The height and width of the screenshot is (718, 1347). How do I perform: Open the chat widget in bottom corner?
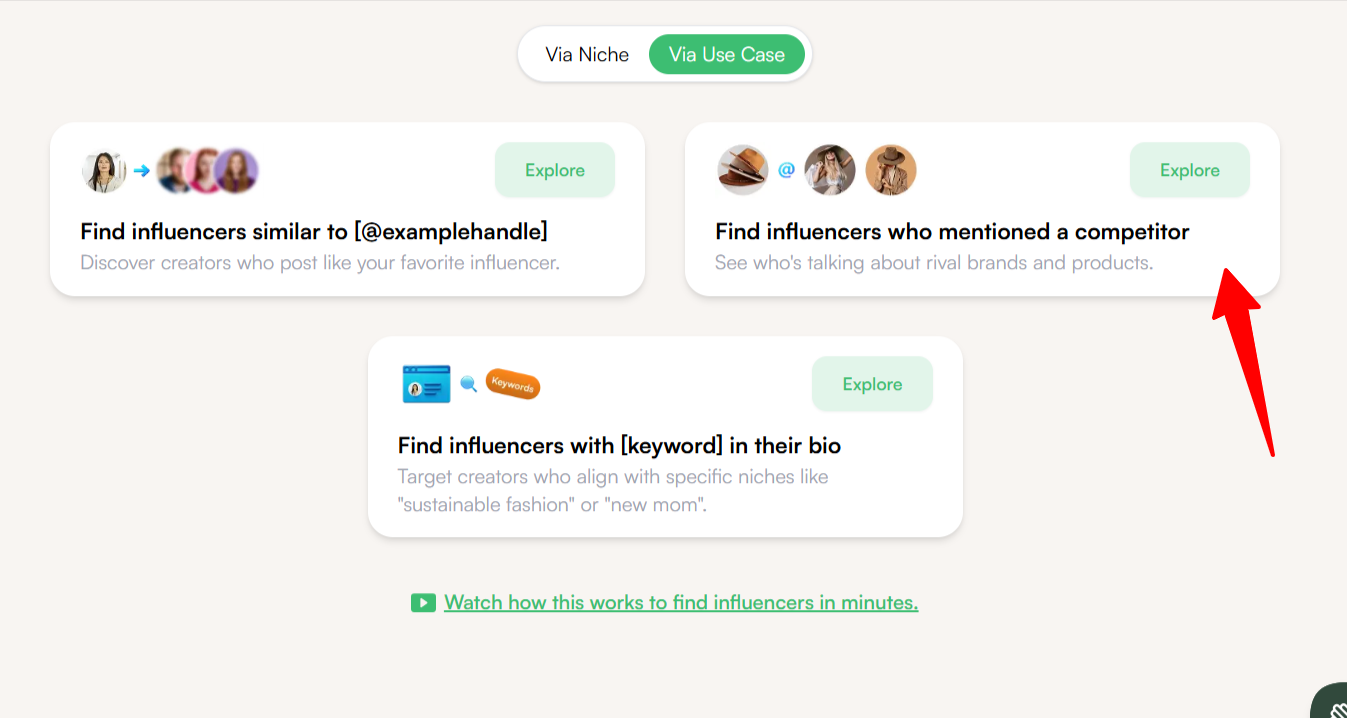pyautogui.click(x=1330, y=702)
